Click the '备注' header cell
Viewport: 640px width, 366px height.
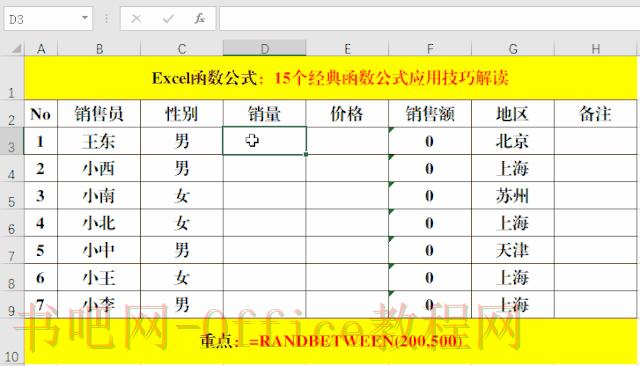[x=596, y=114]
